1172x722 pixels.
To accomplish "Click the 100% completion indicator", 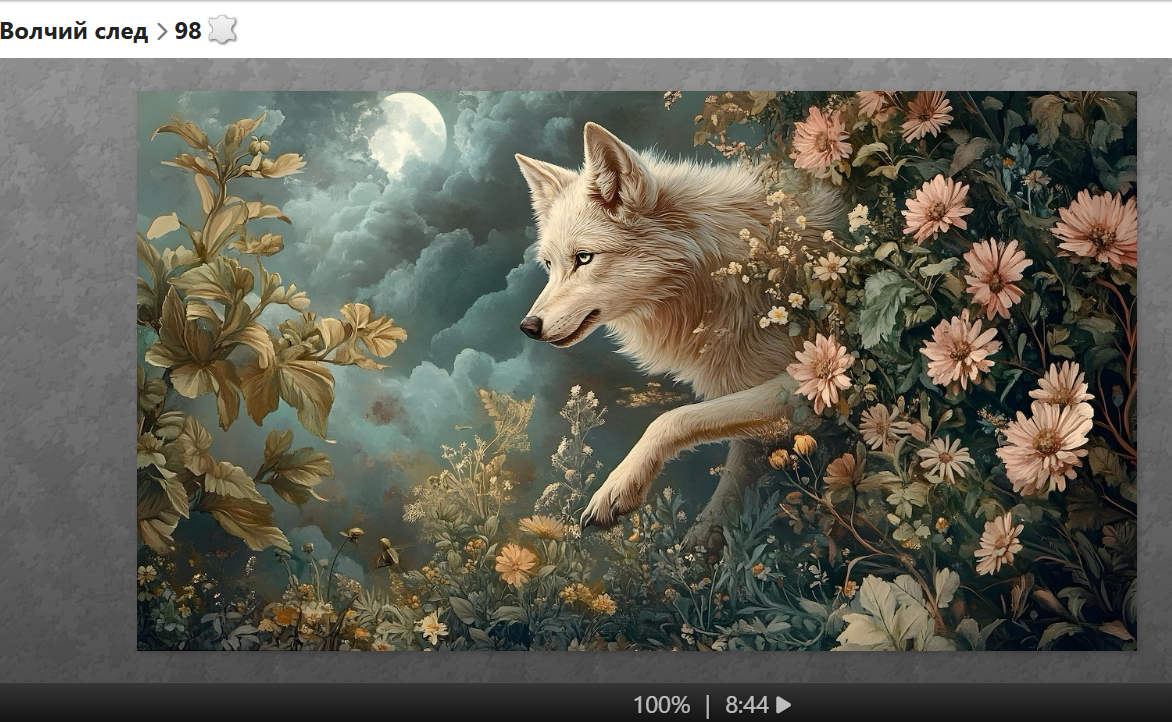I will [661, 705].
